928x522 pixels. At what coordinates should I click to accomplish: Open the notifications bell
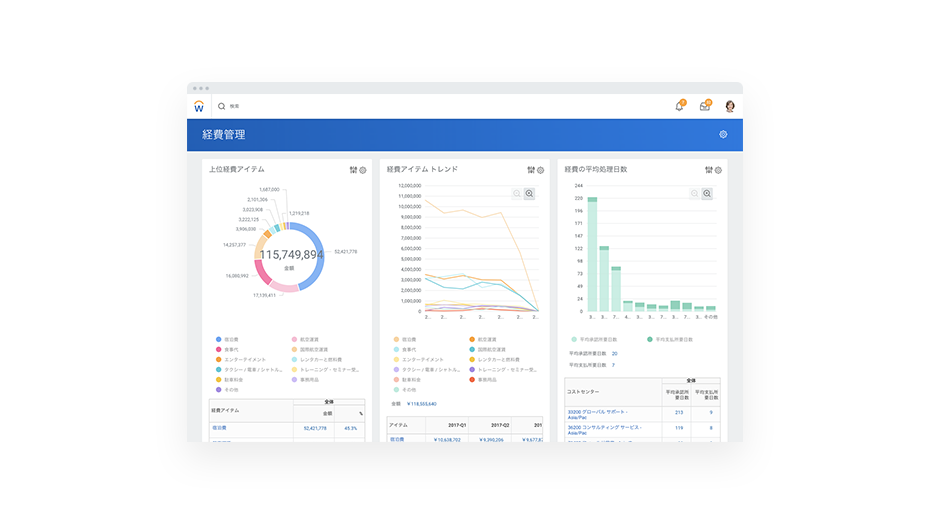680,106
